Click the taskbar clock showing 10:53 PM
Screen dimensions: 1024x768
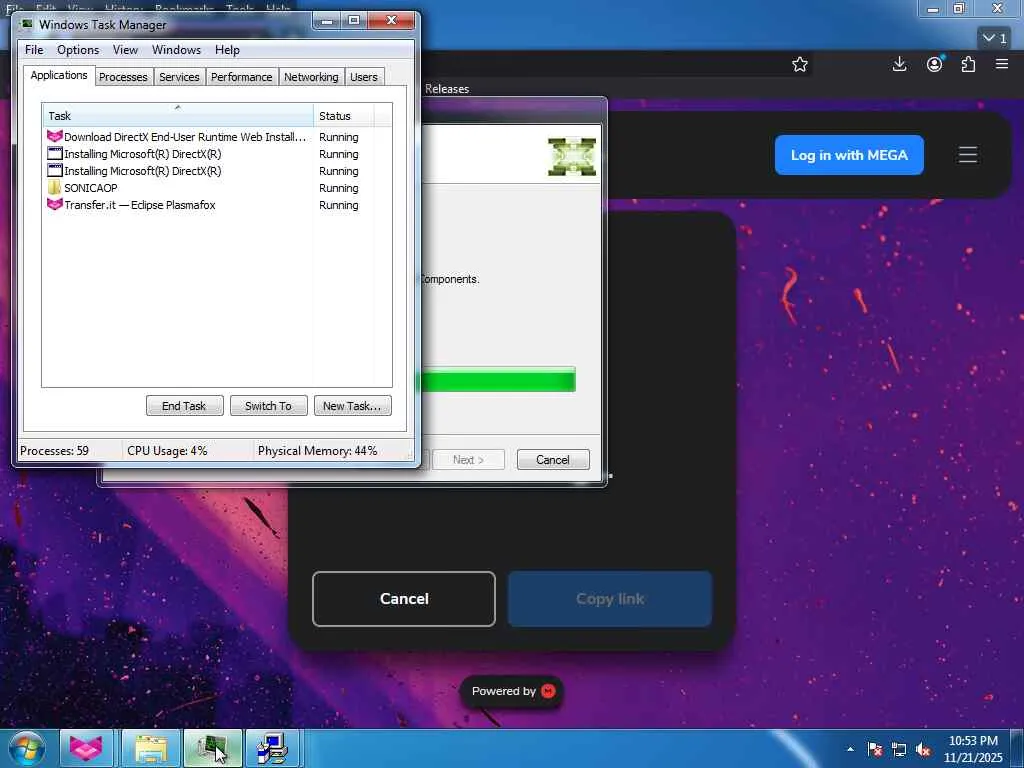tap(973, 749)
